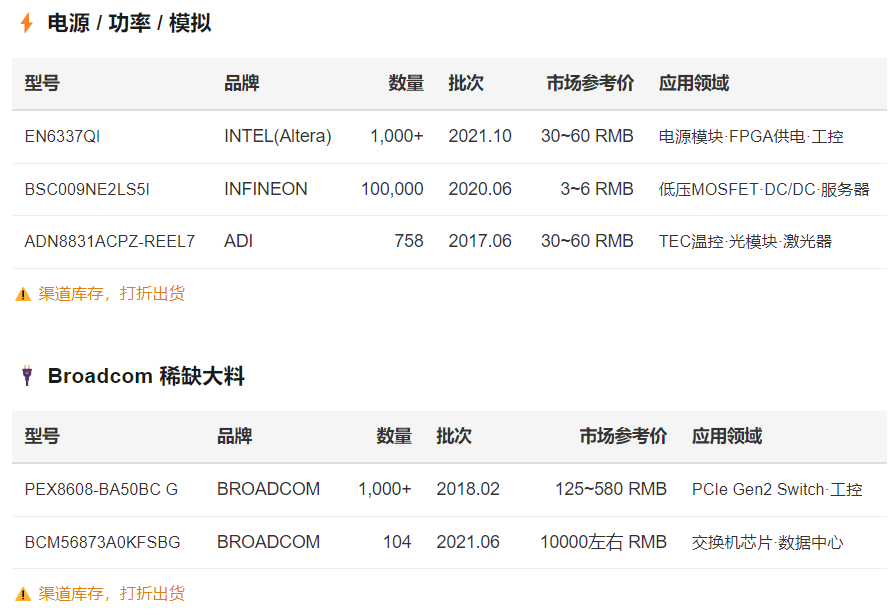The width and height of the screenshot is (891, 615).
Task: Select BROADCOM brand in PEX8608 row
Action: (268, 489)
